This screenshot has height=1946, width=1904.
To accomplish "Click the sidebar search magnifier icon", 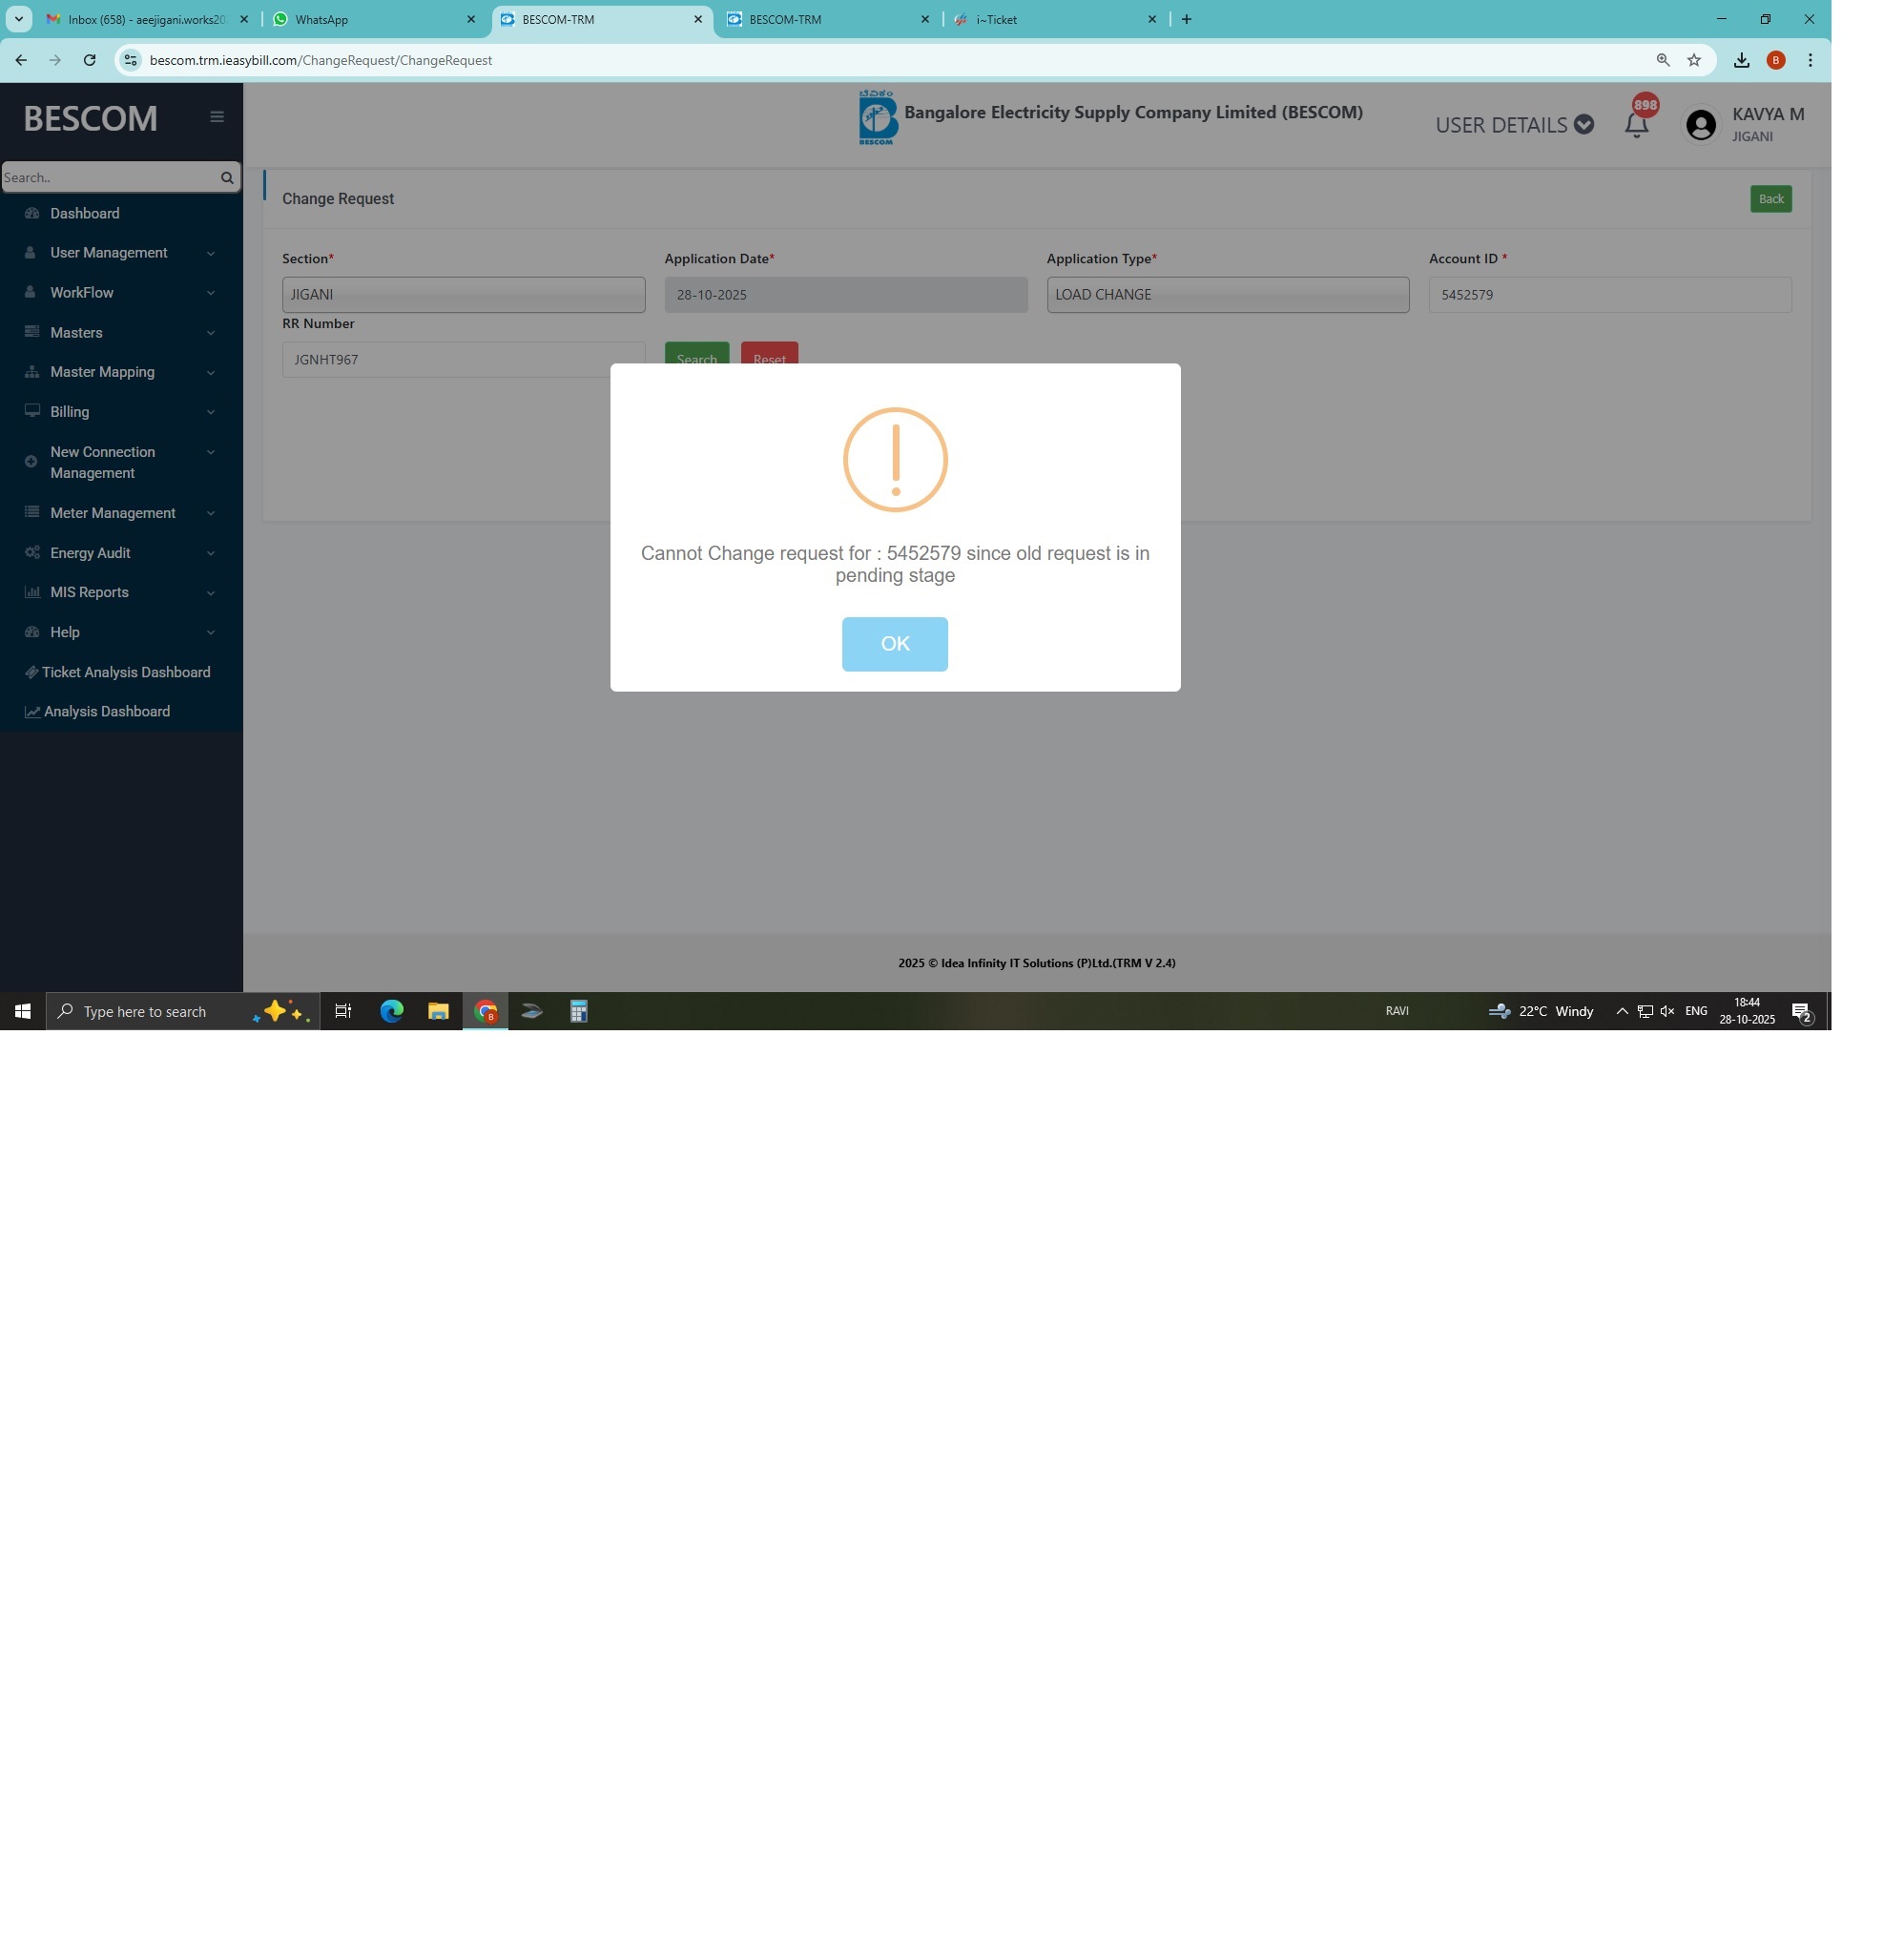I will [227, 177].
